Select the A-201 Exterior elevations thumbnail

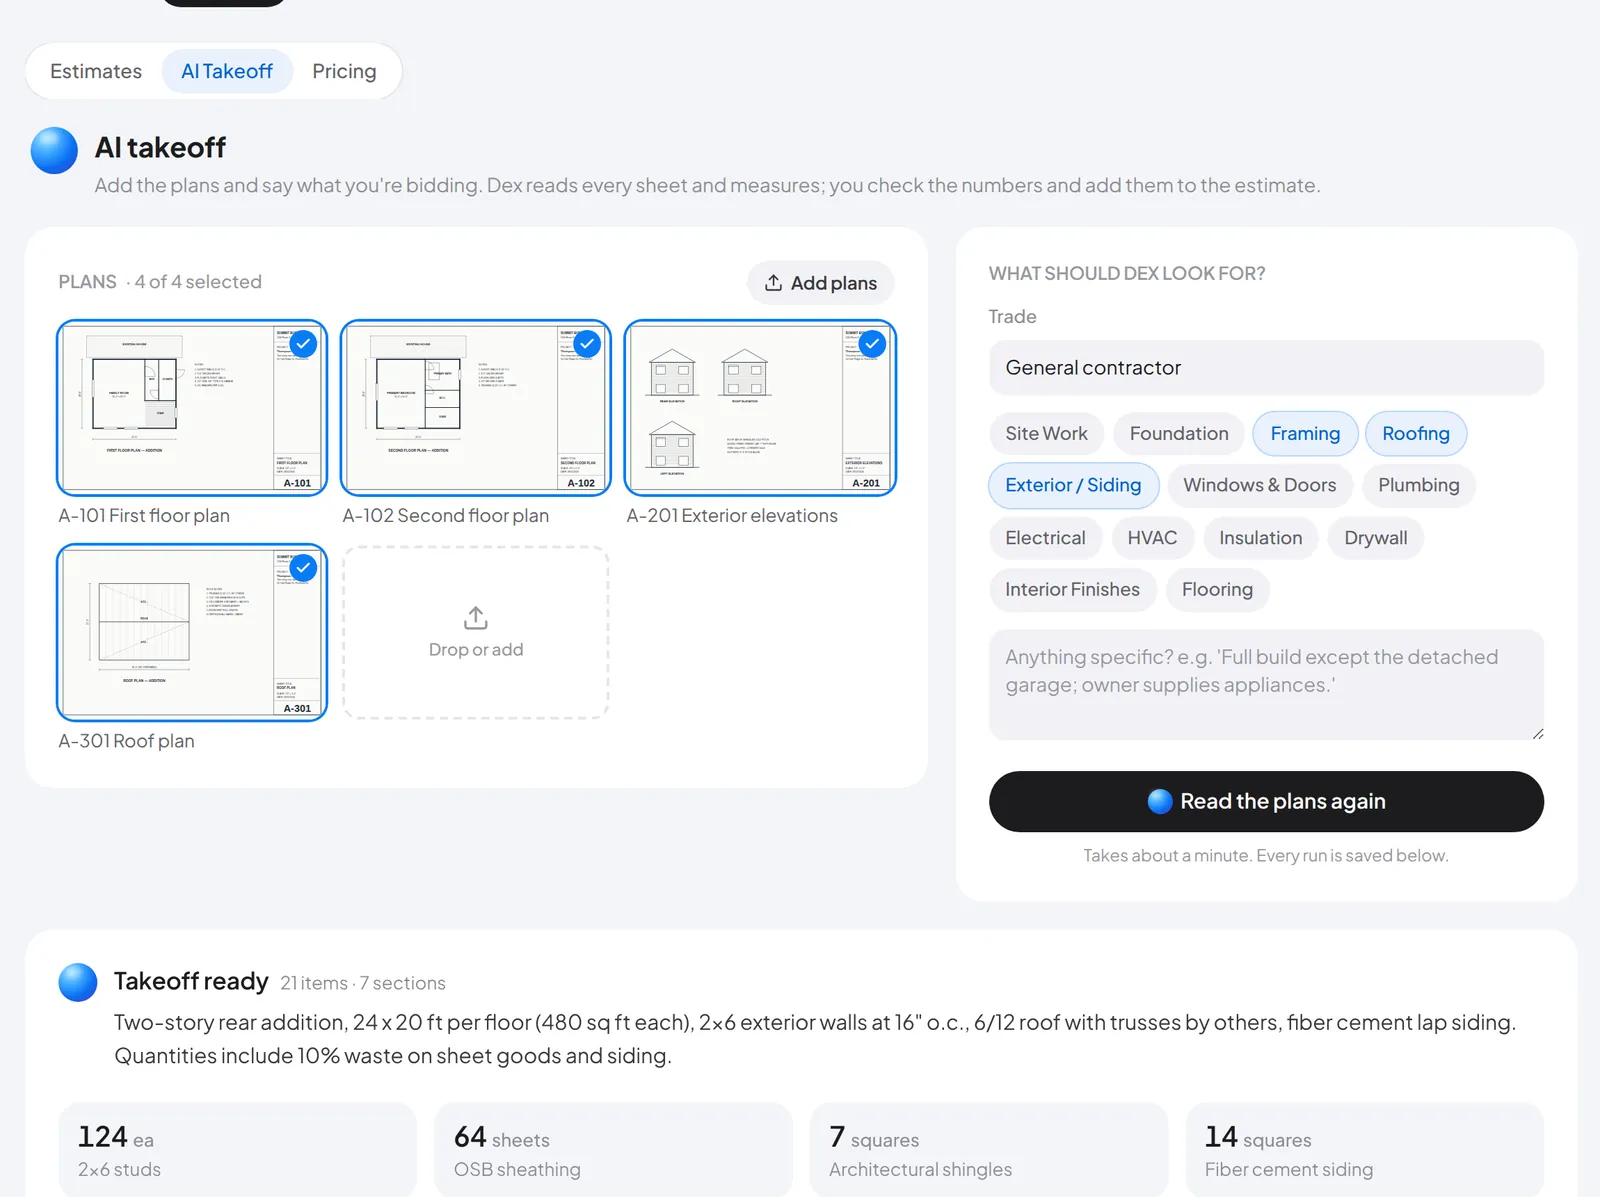(x=760, y=408)
